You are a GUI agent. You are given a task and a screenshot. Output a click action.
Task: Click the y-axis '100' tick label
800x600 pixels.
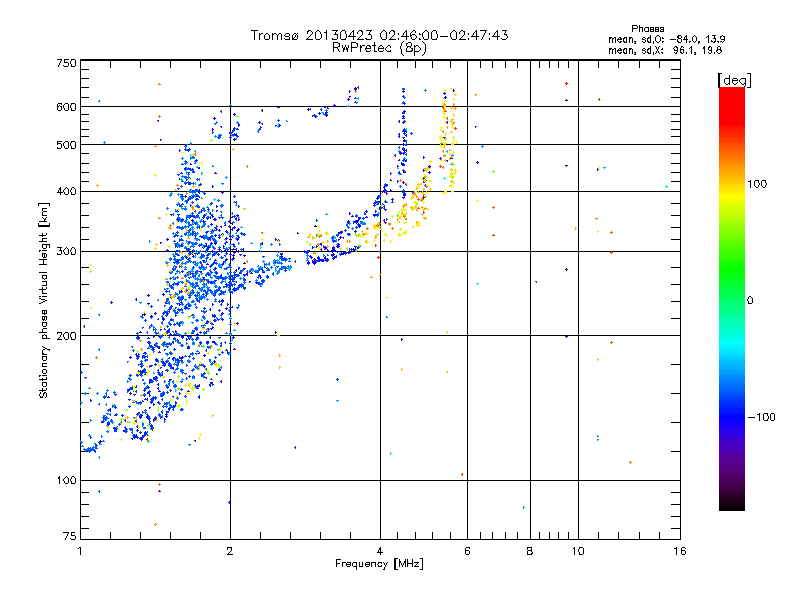tap(66, 480)
